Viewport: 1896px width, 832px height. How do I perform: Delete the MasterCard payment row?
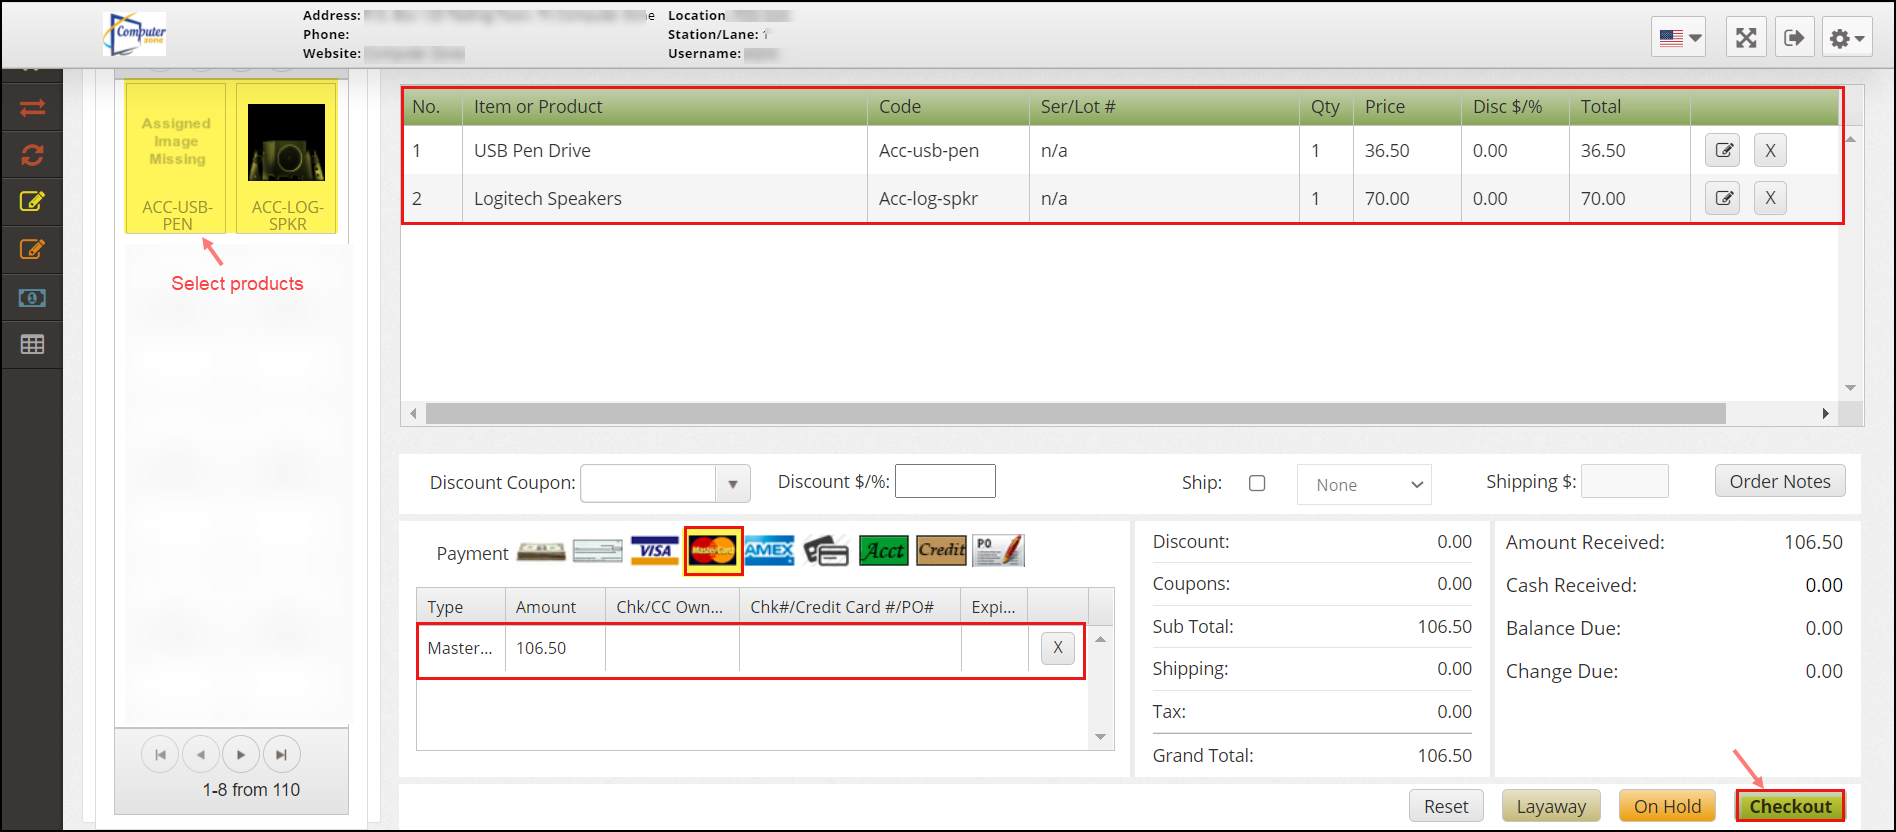(x=1058, y=648)
